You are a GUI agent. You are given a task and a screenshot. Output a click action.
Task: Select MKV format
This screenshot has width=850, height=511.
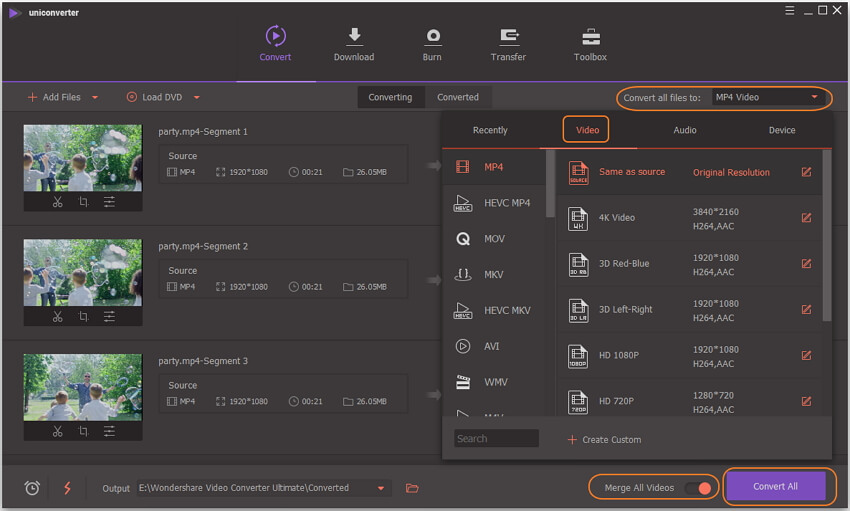[494, 274]
